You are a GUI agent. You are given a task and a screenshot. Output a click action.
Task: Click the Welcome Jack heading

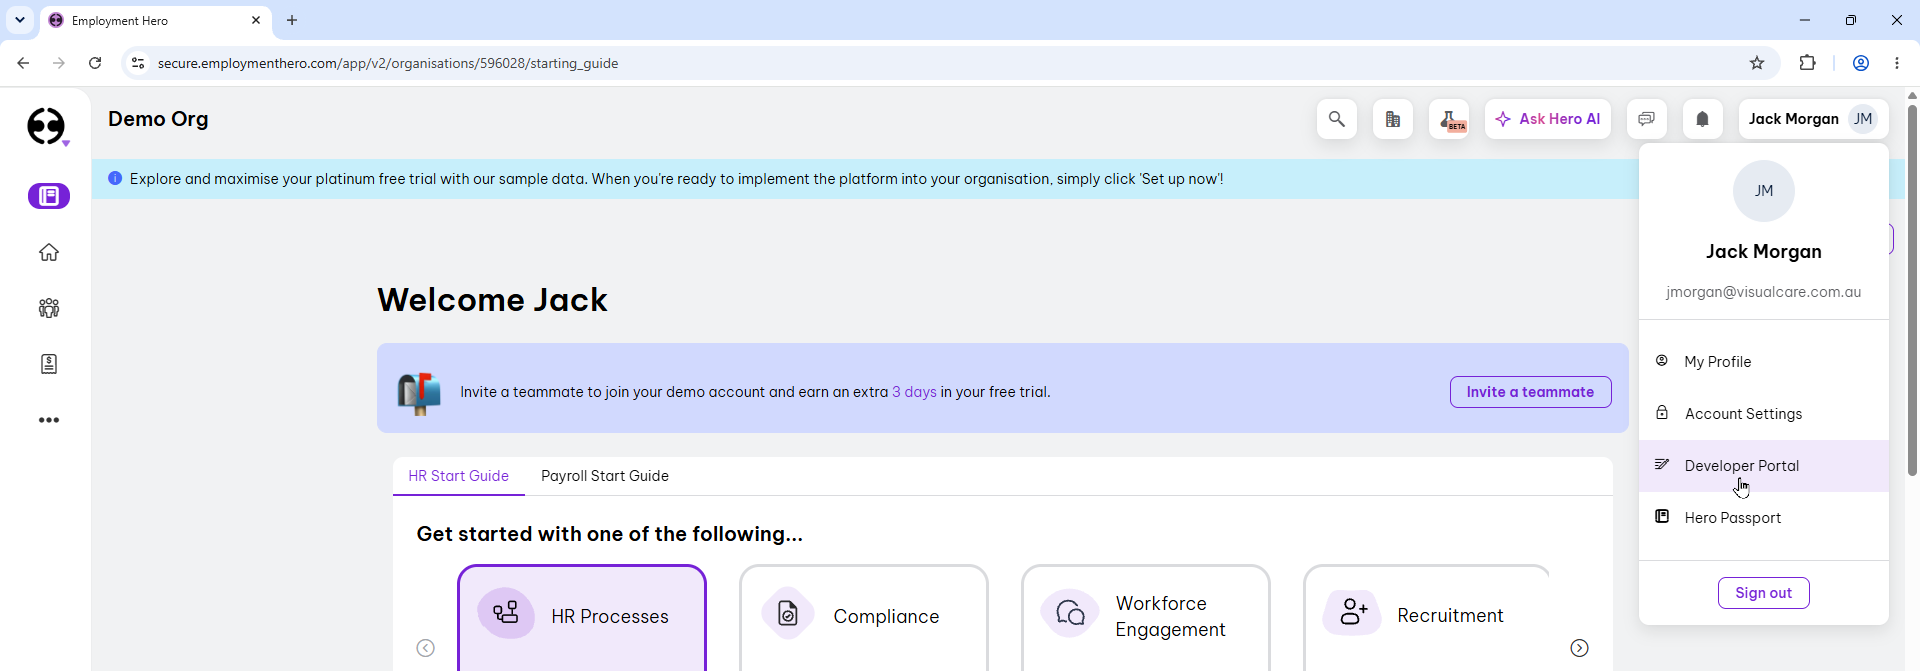click(492, 300)
